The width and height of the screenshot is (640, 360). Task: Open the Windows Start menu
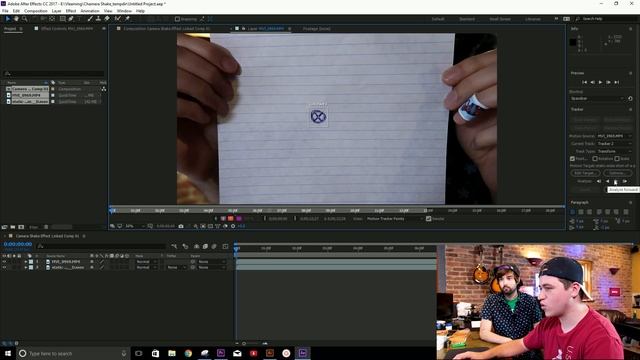(7, 353)
